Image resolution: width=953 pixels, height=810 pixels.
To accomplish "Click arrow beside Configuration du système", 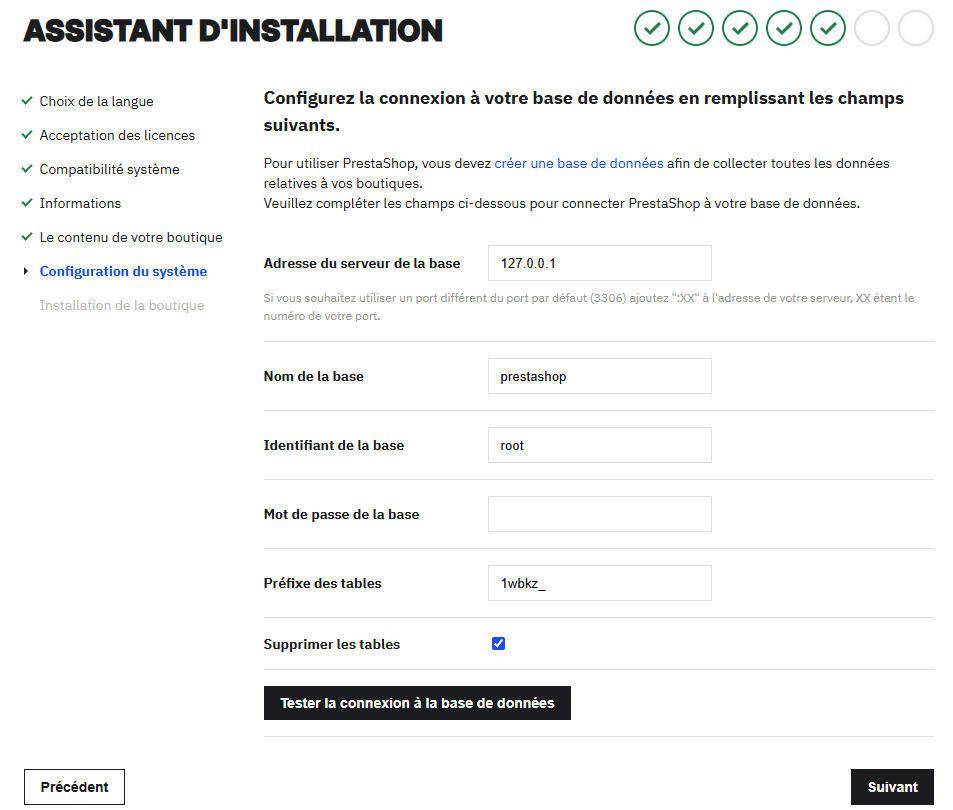I will coord(26,271).
